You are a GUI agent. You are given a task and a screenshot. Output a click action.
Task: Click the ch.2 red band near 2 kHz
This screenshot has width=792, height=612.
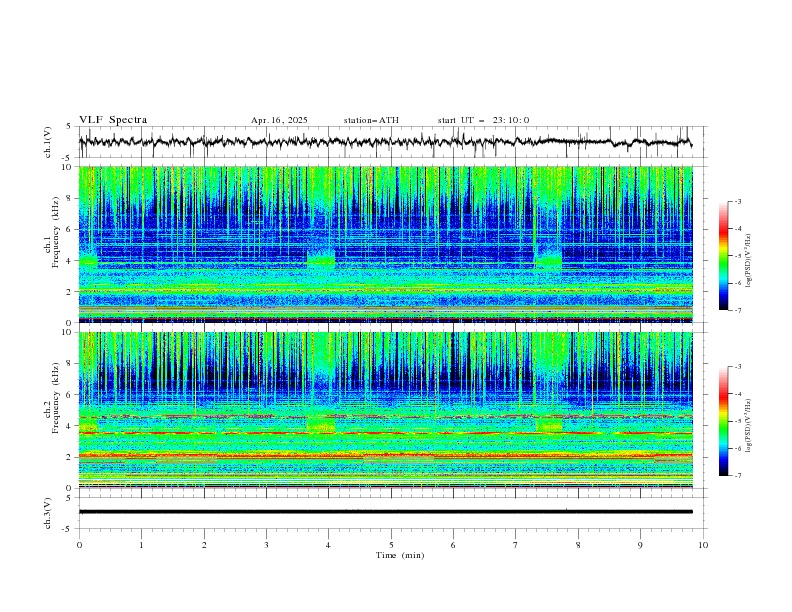click(x=385, y=456)
